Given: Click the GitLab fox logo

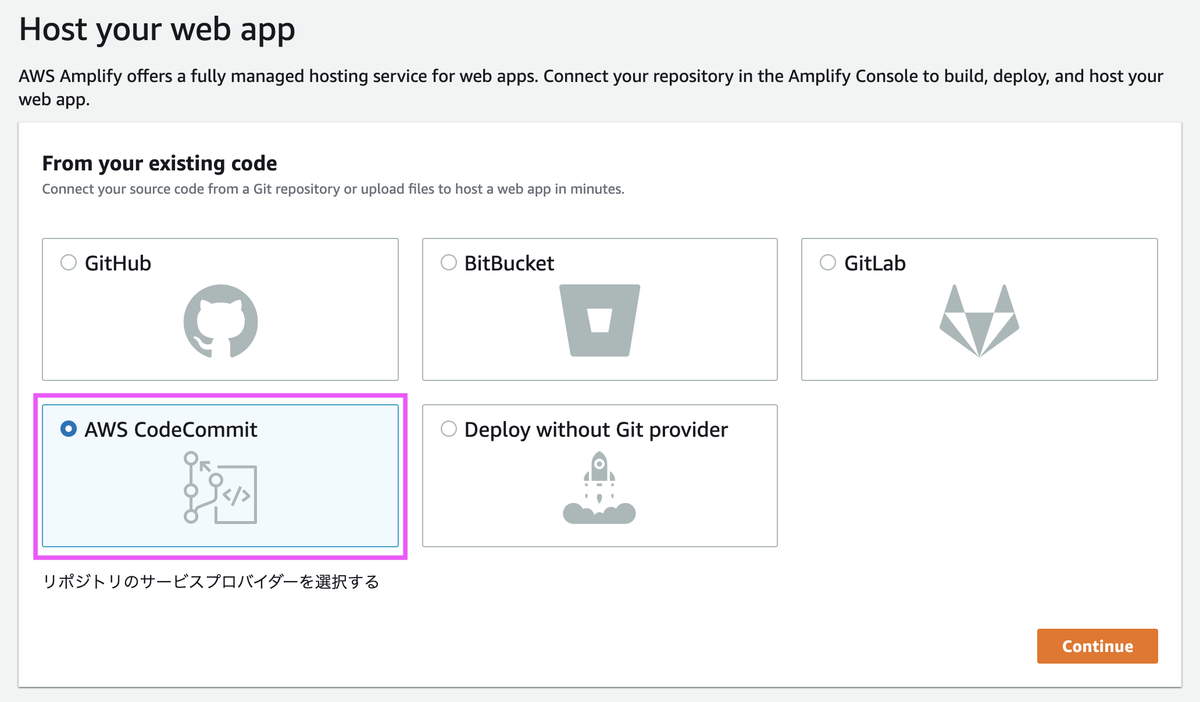Looking at the screenshot, I should tap(979, 320).
